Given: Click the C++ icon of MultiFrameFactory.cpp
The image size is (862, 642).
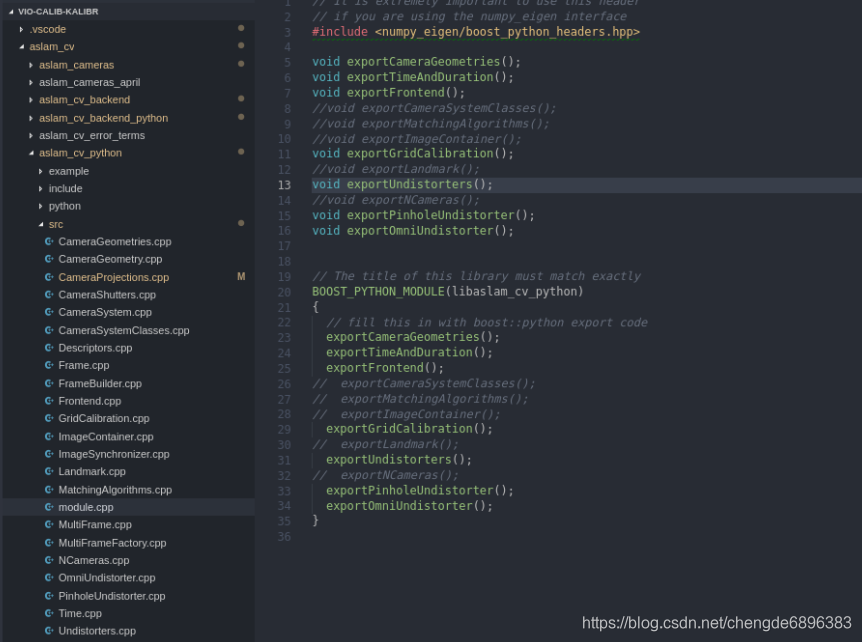Looking at the screenshot, I should tap(49, 543).
